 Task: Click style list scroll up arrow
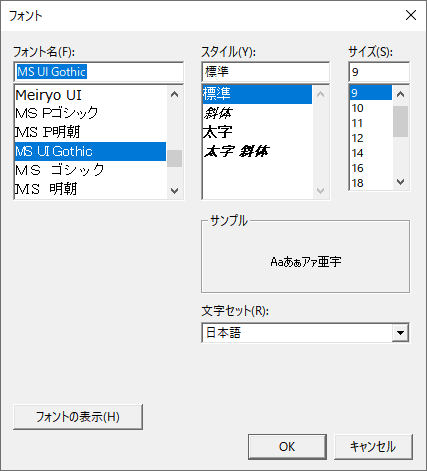(320, 94)
